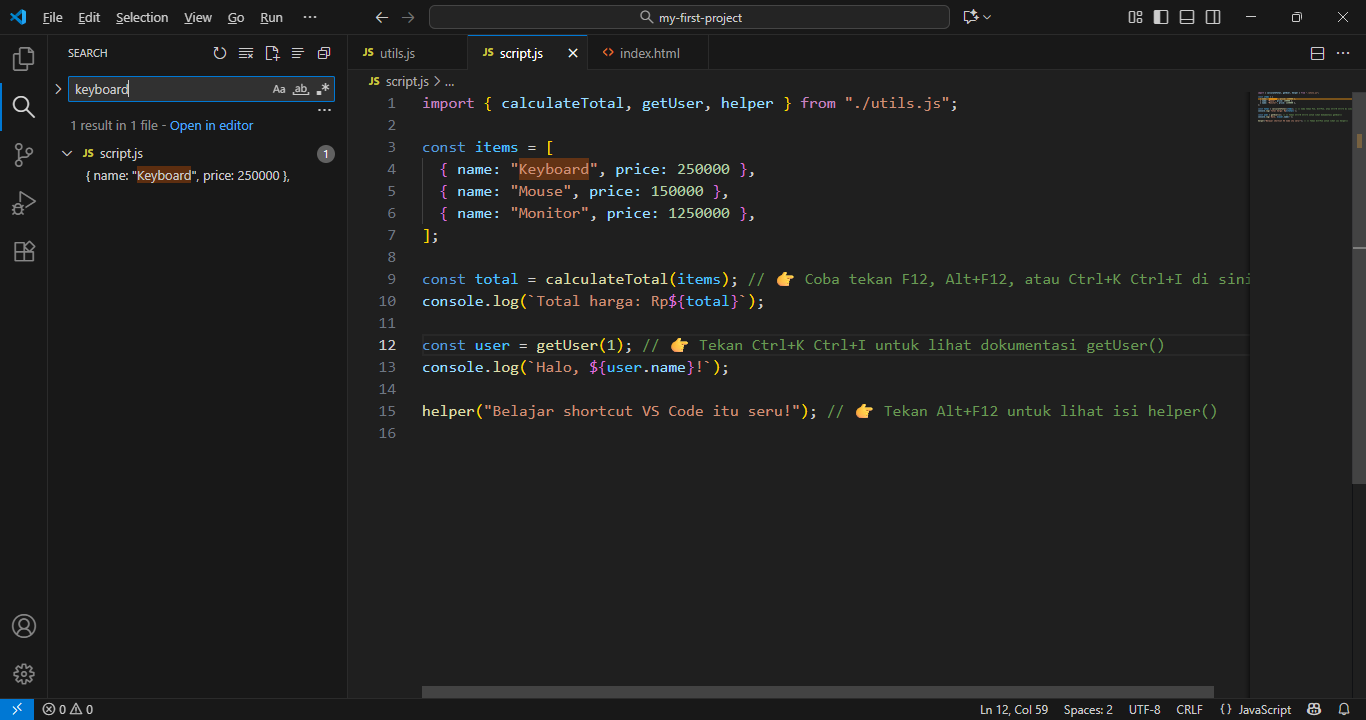Select the Source Control icon
This screenshot has width=1366, height=720.
23,155
